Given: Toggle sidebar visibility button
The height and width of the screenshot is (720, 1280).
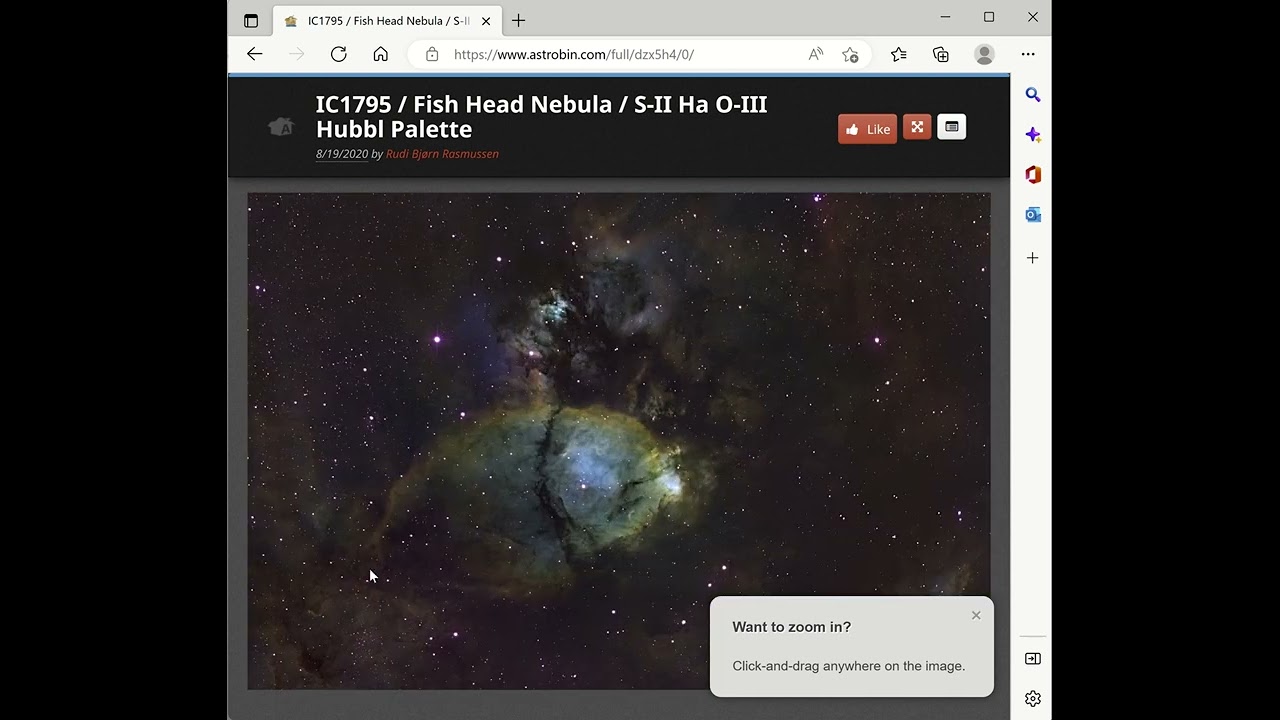Looking at the screenshot, I should (1033, 659).
